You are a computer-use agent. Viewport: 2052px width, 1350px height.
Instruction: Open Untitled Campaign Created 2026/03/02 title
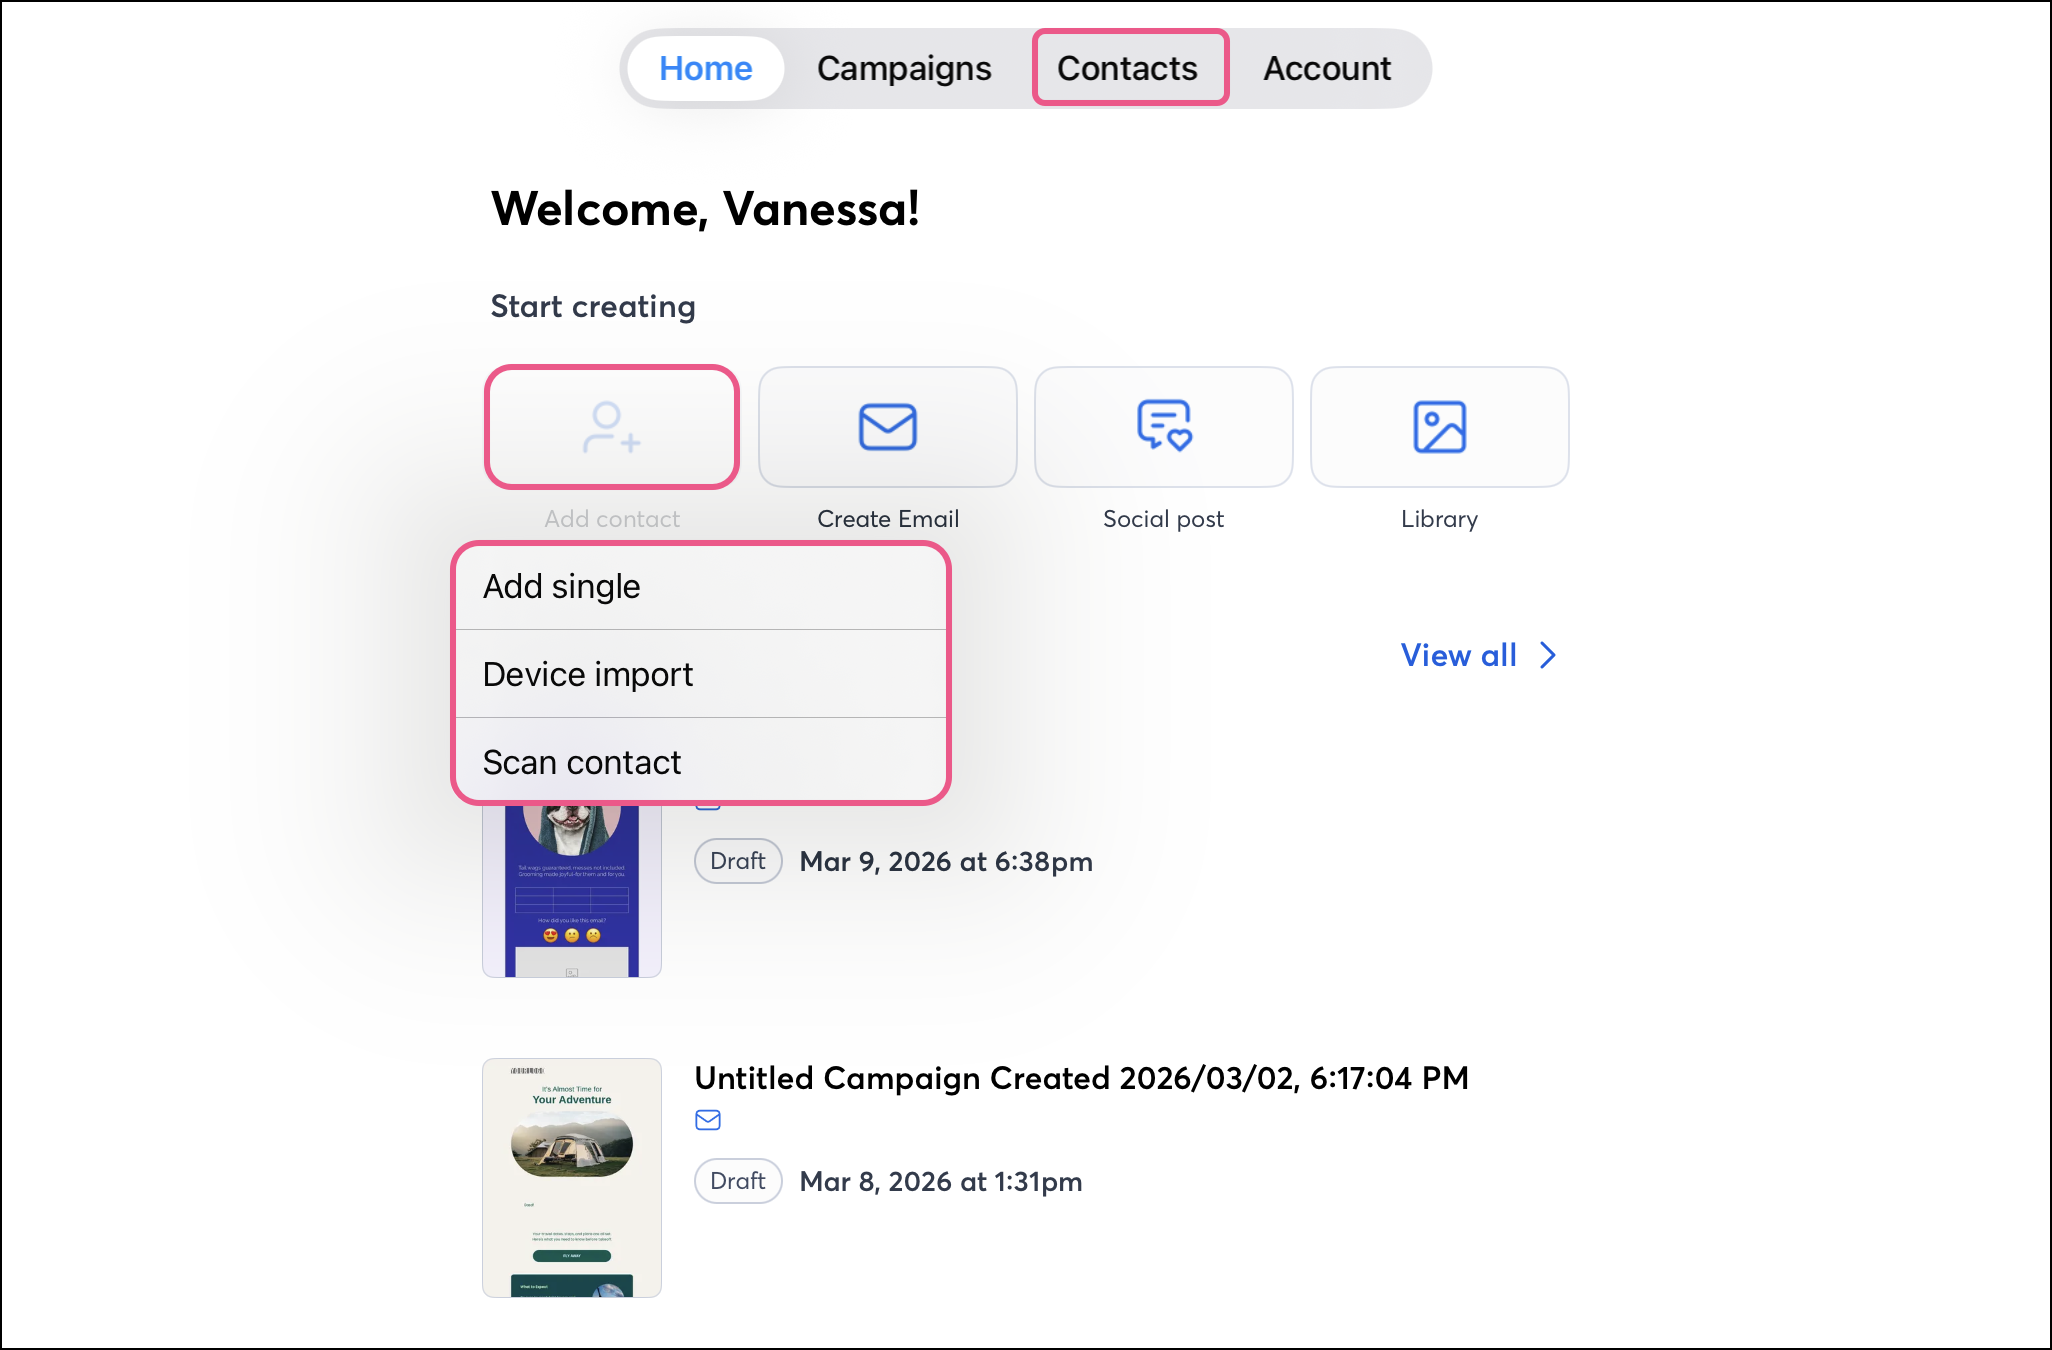click(x=1081, y=1078)
